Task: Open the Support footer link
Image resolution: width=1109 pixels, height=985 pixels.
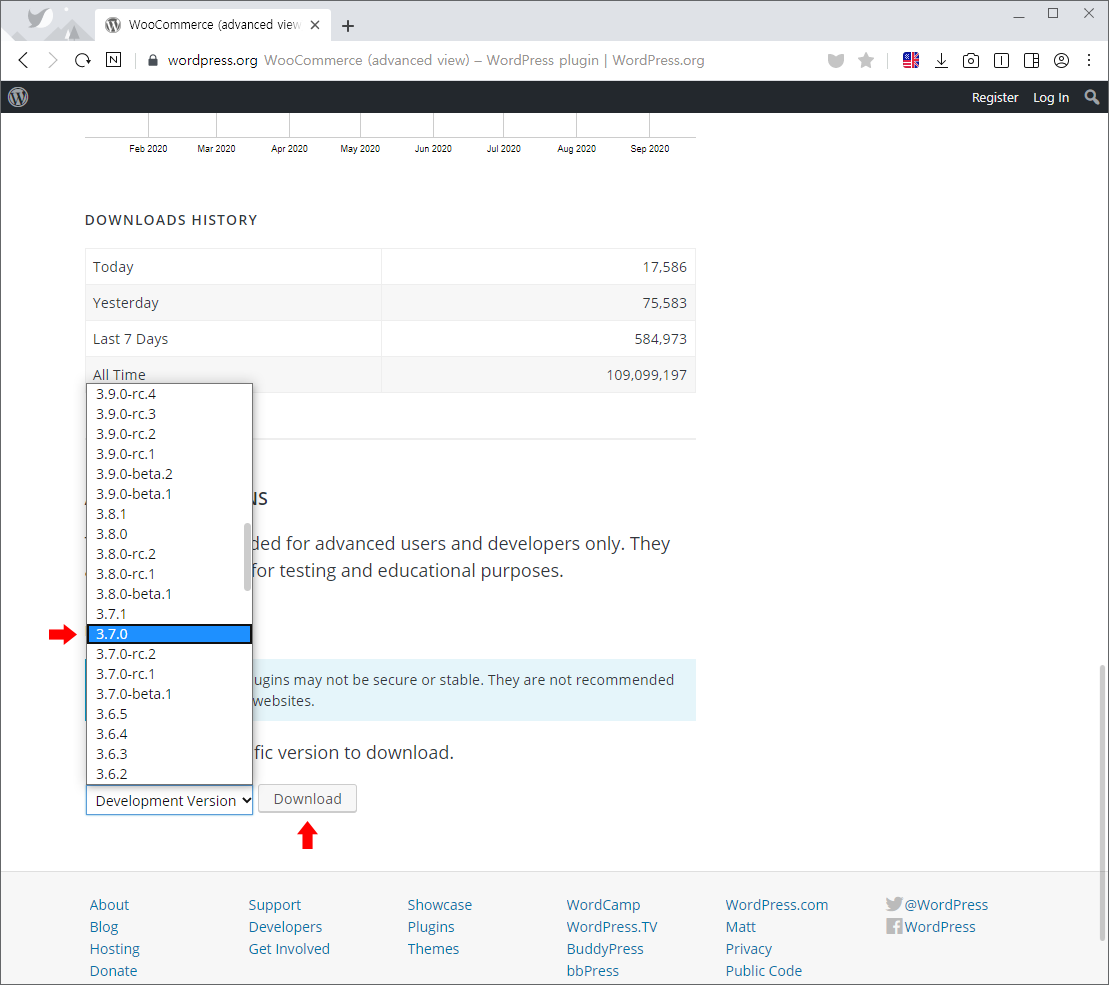Action: click(x=274, y=904)
